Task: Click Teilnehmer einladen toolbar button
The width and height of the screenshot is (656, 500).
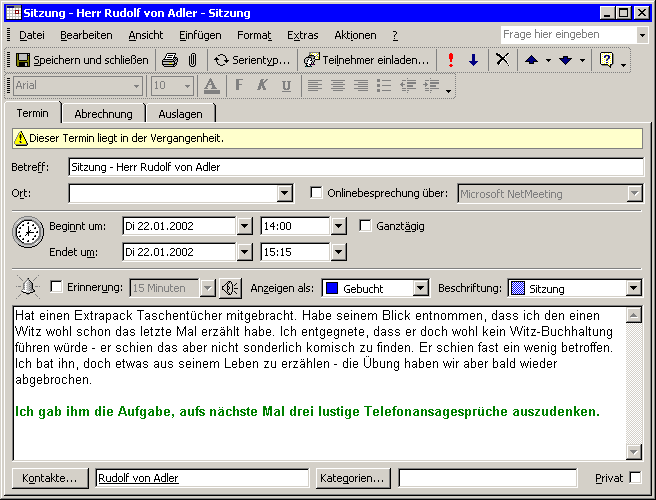Action: pyautogui.click(x=366, y=60)
